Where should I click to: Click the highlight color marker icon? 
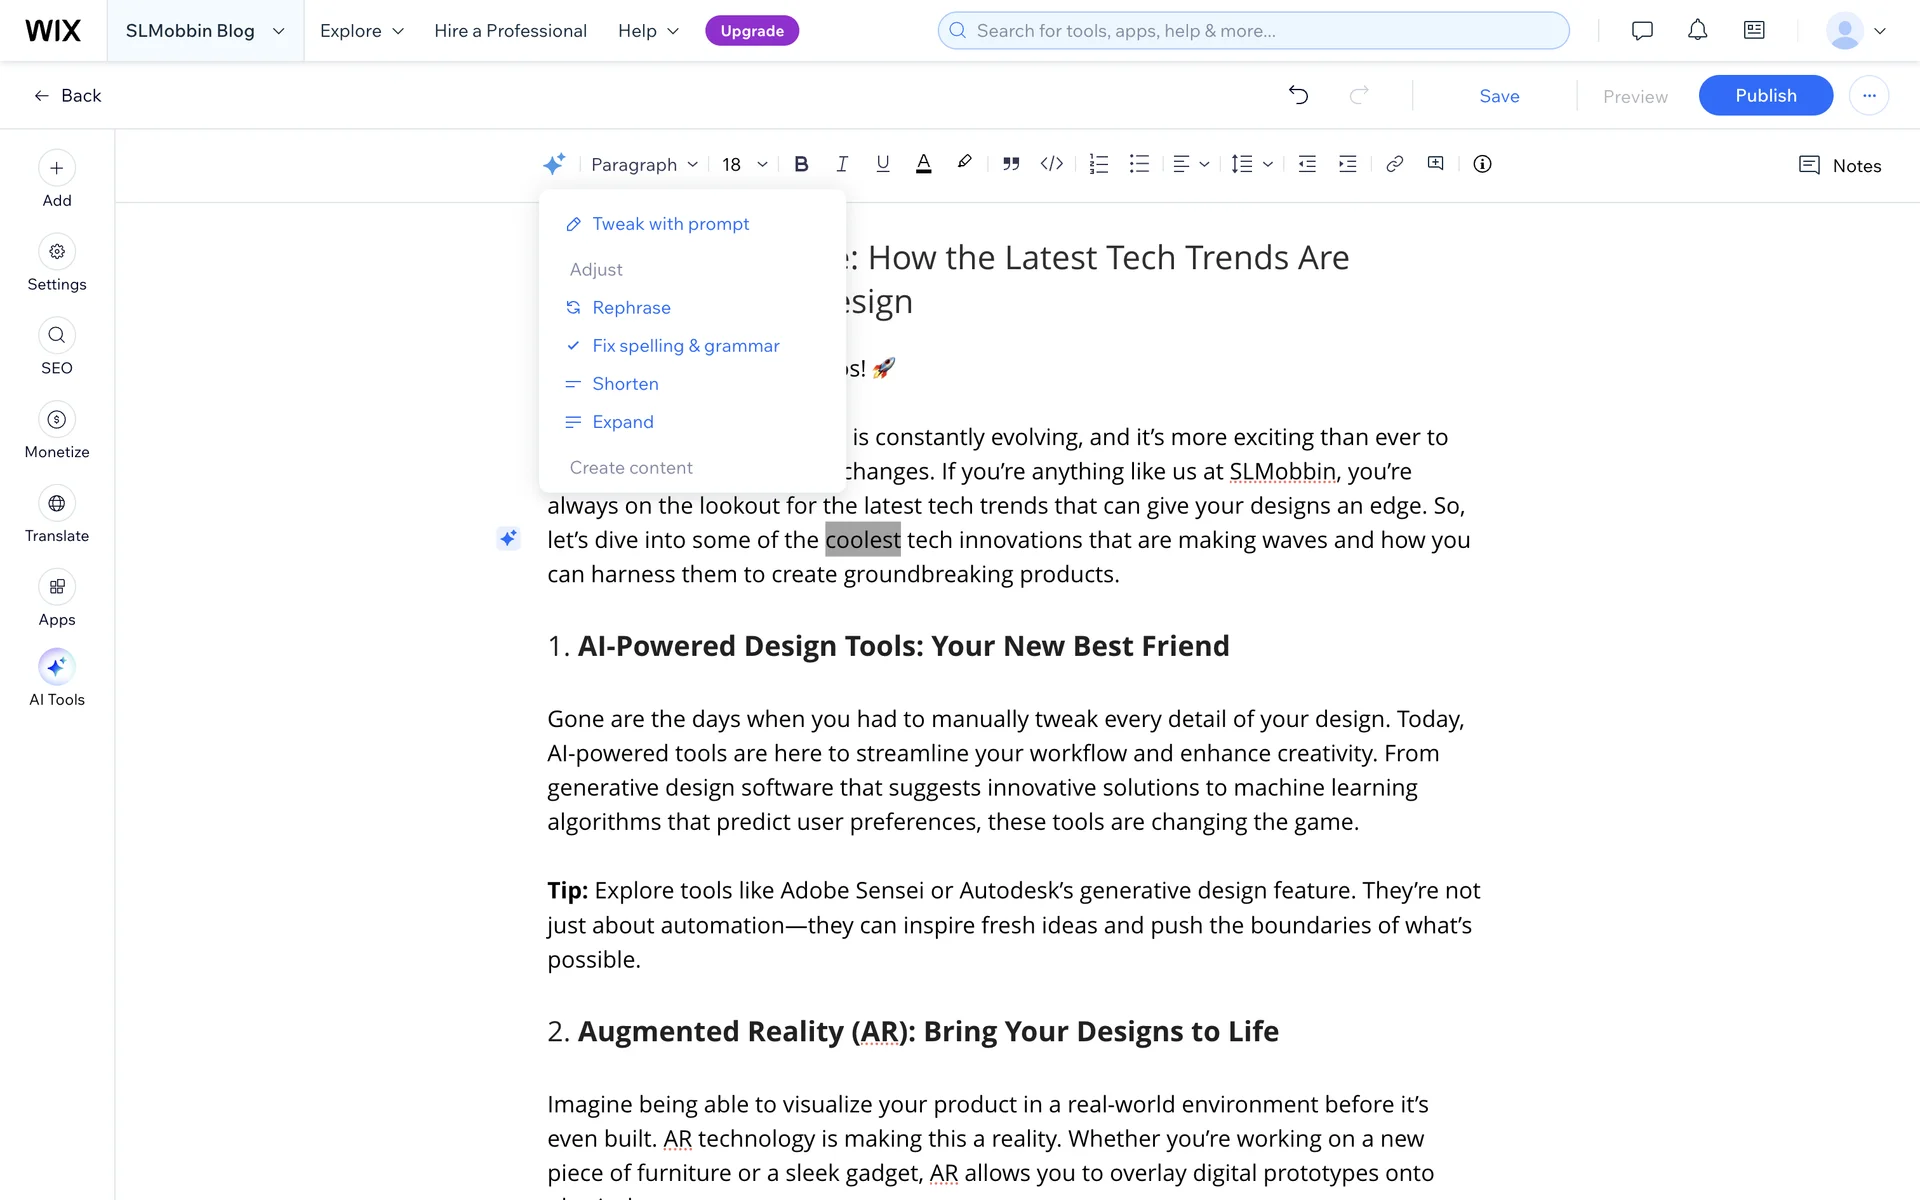click(x=964, y=163)
